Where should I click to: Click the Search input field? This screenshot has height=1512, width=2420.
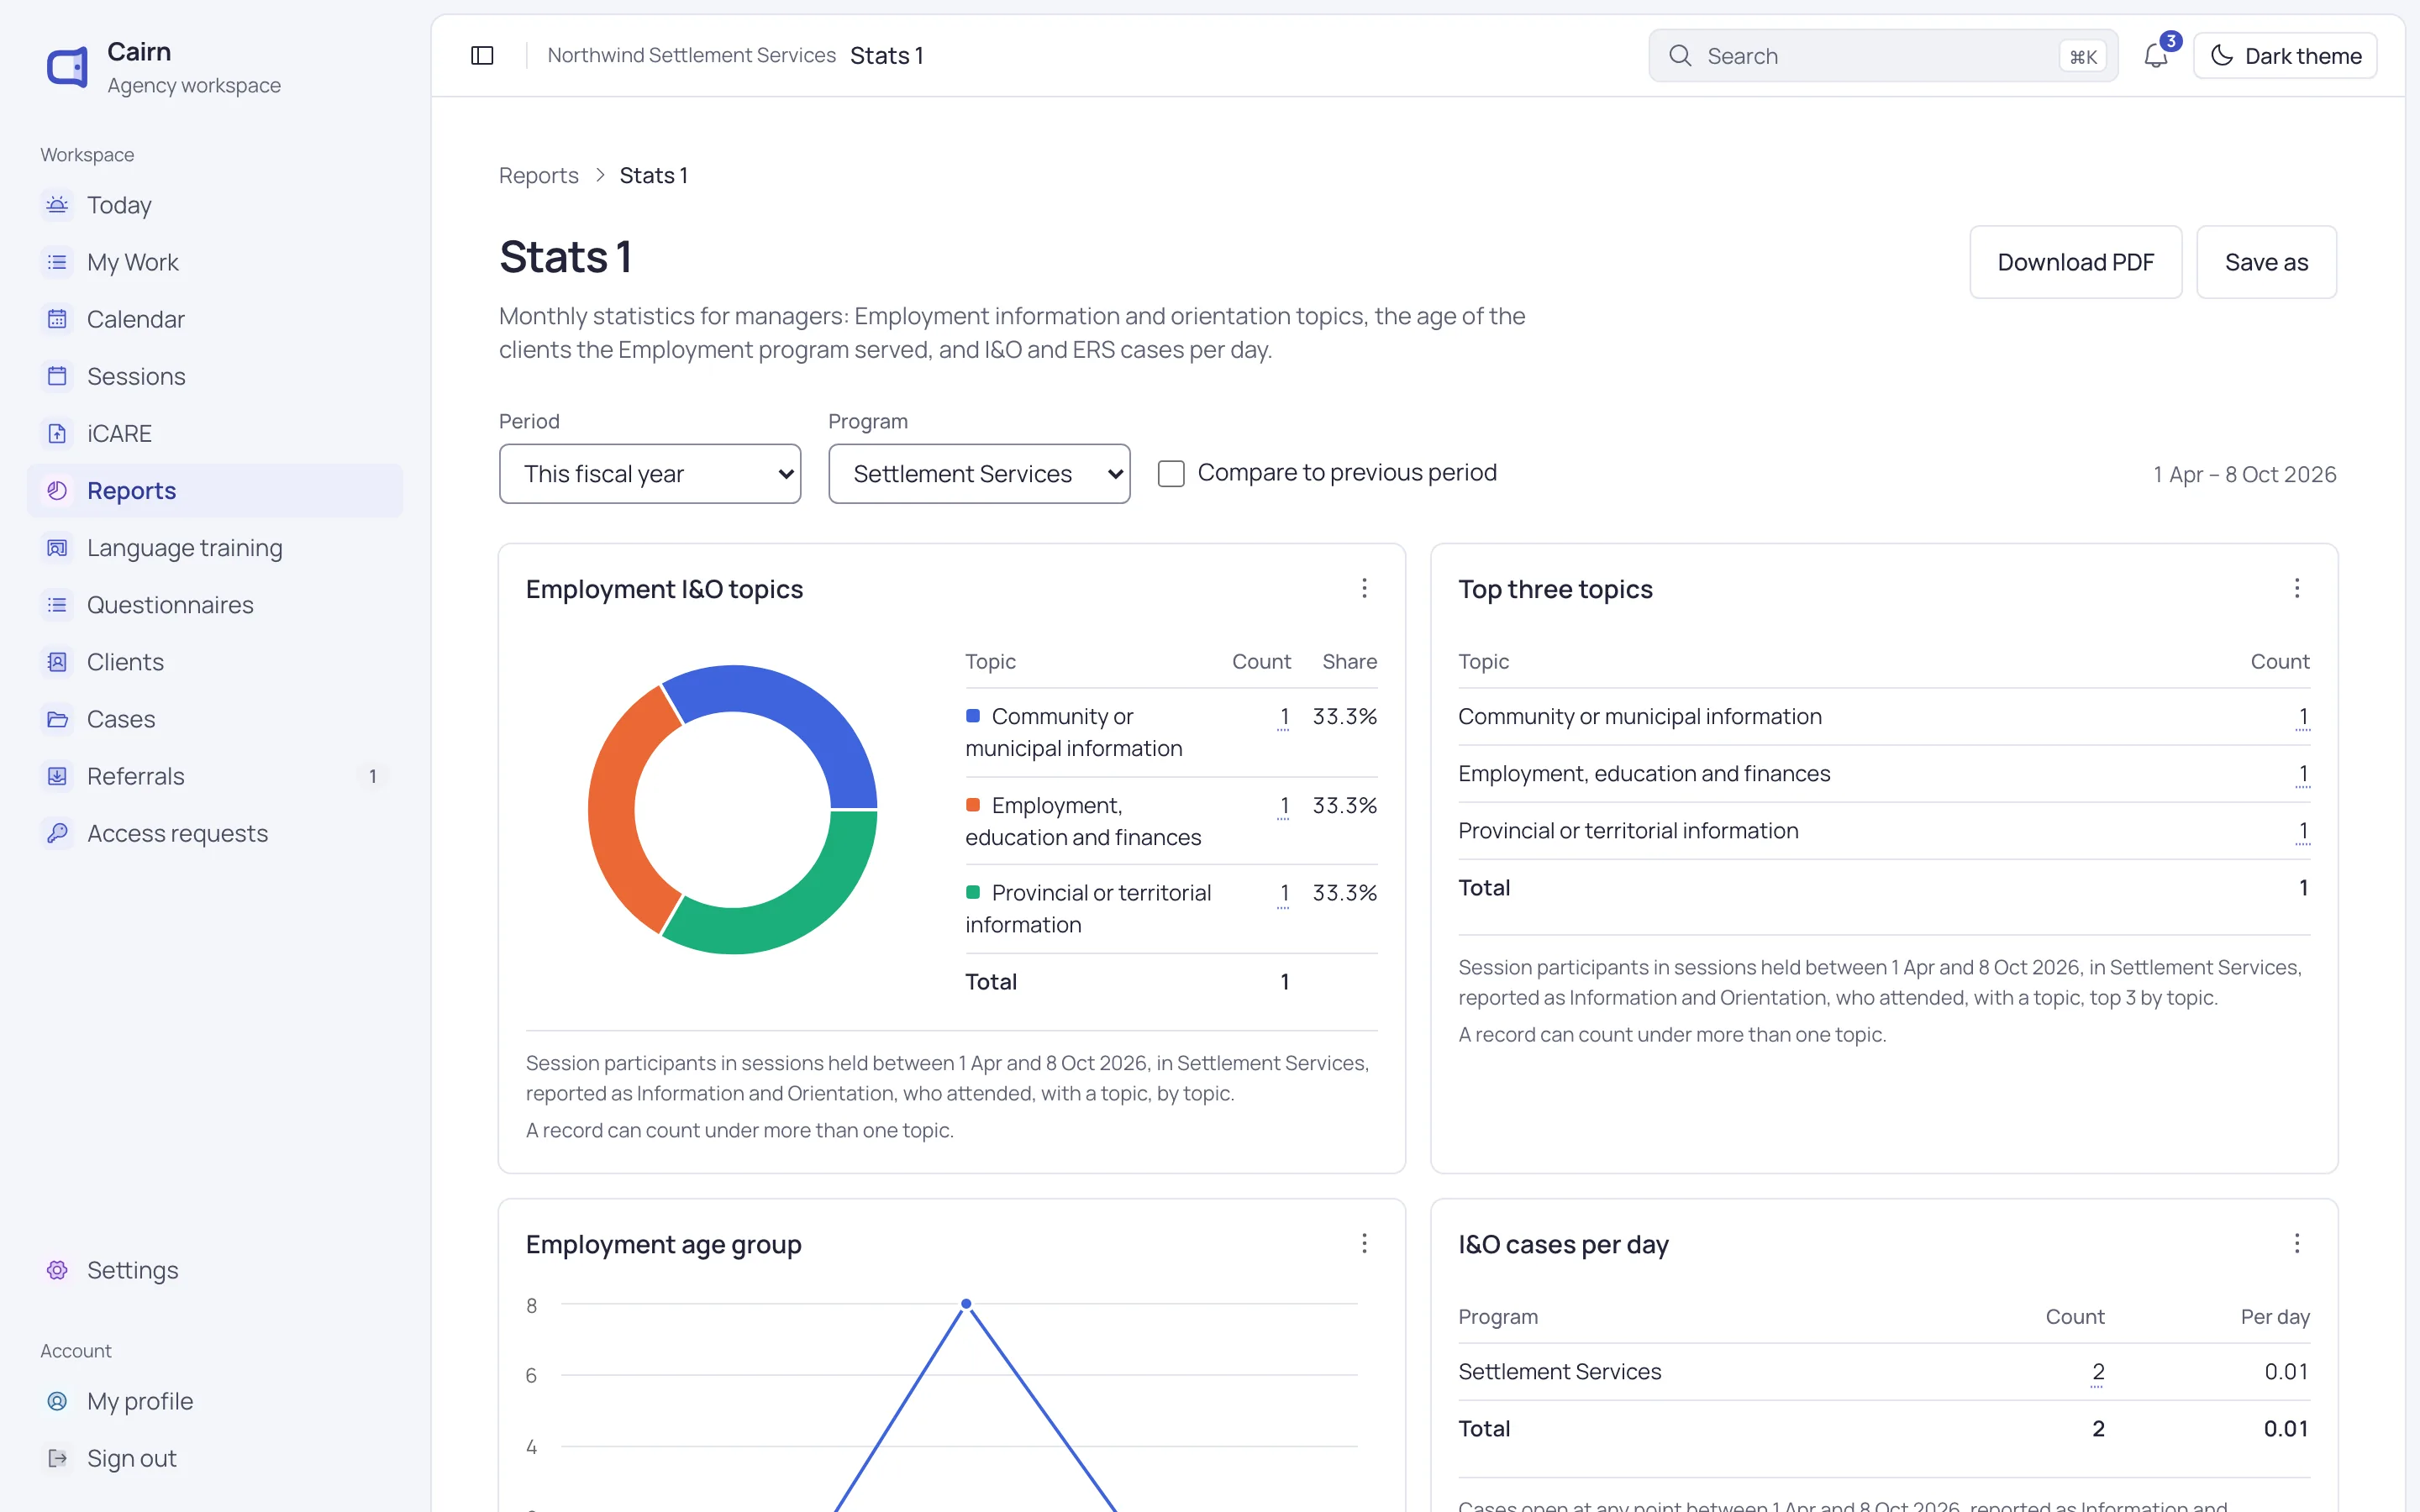(1883, 56)
